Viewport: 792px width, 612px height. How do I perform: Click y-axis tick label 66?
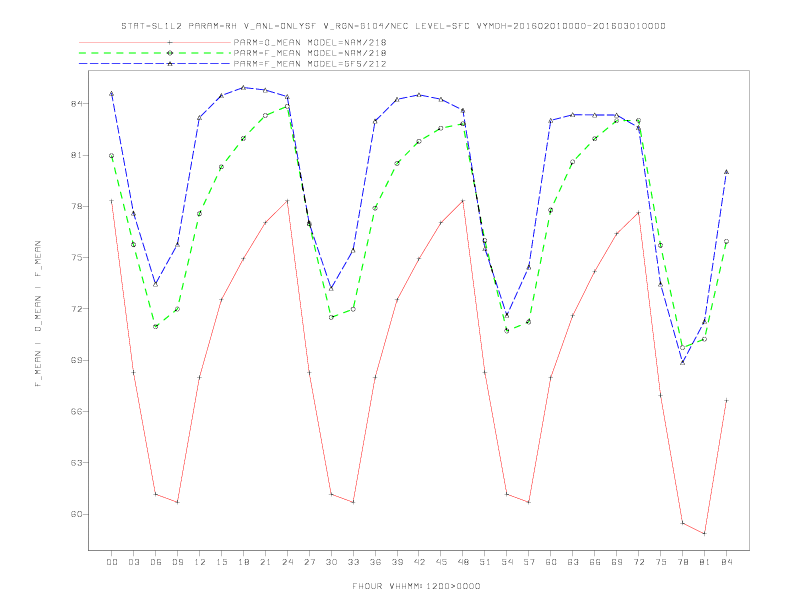point(76,412)
